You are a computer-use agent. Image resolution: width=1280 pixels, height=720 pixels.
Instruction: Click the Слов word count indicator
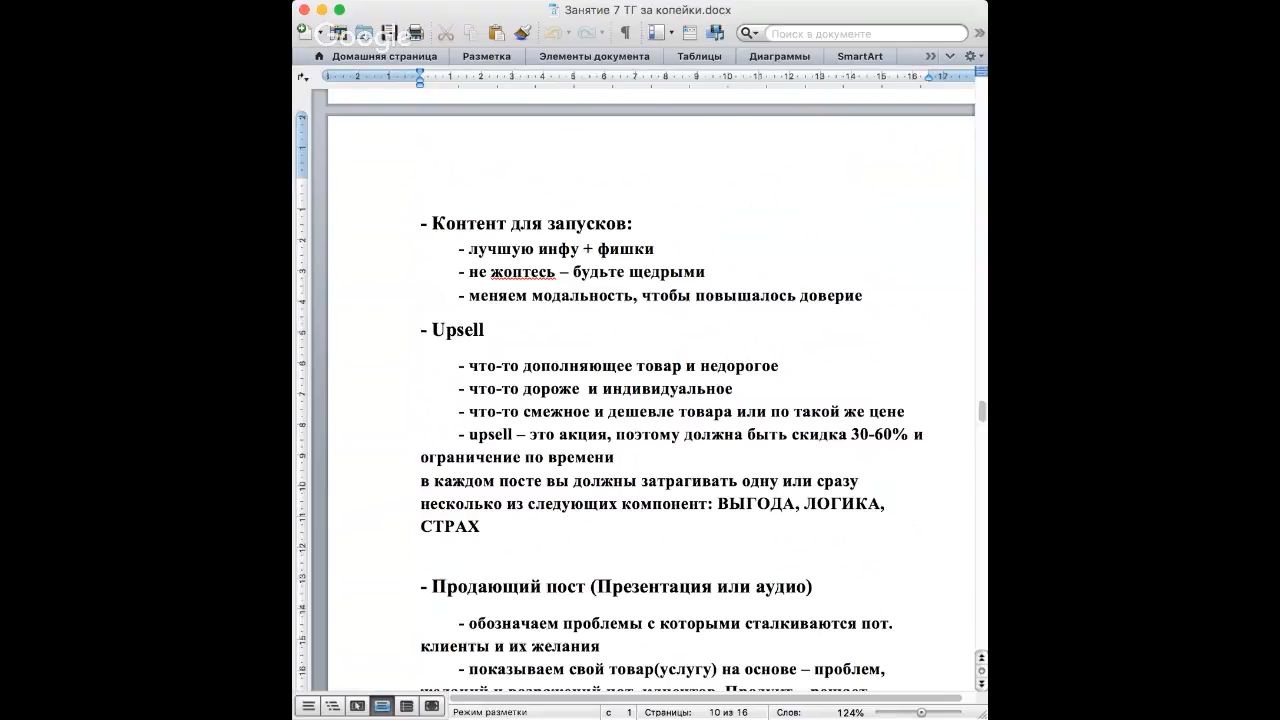point(789,713)
